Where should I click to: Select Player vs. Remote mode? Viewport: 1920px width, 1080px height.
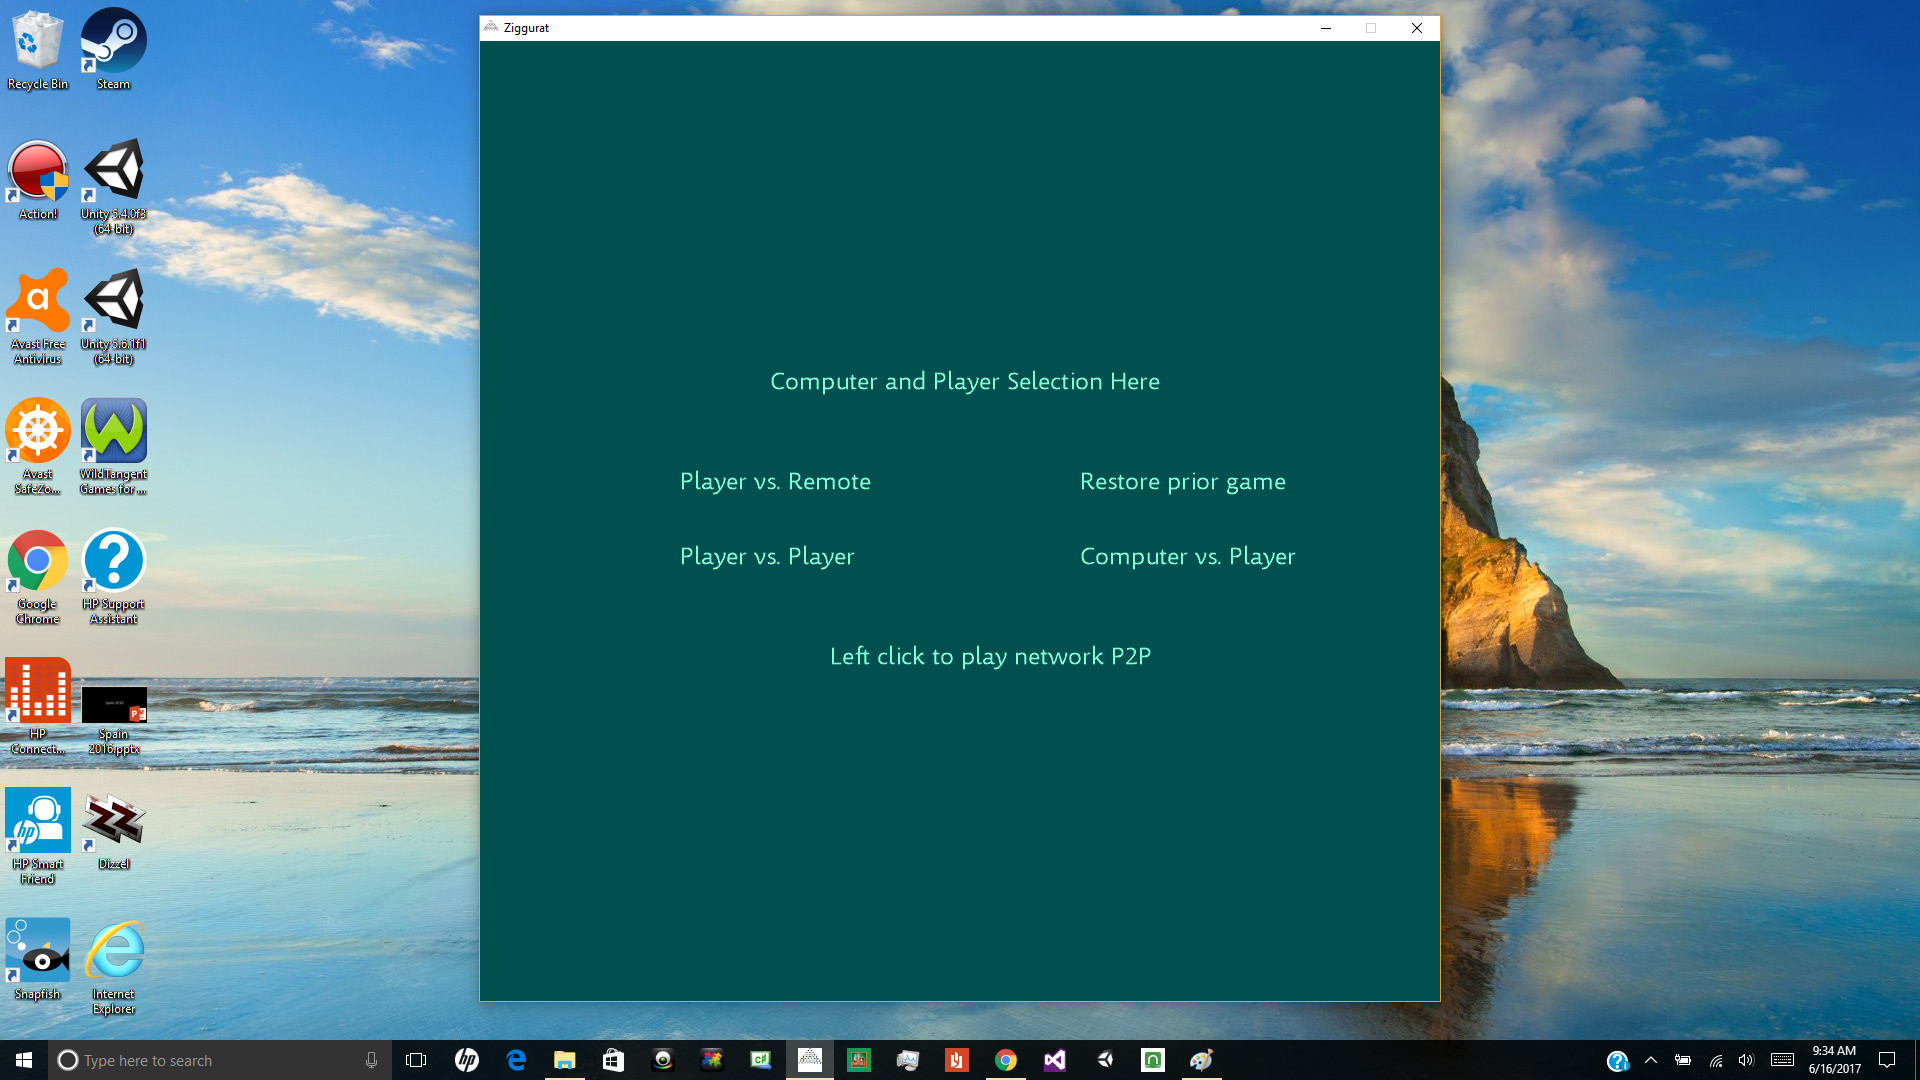pyautogui.click(x=774, y=481)
